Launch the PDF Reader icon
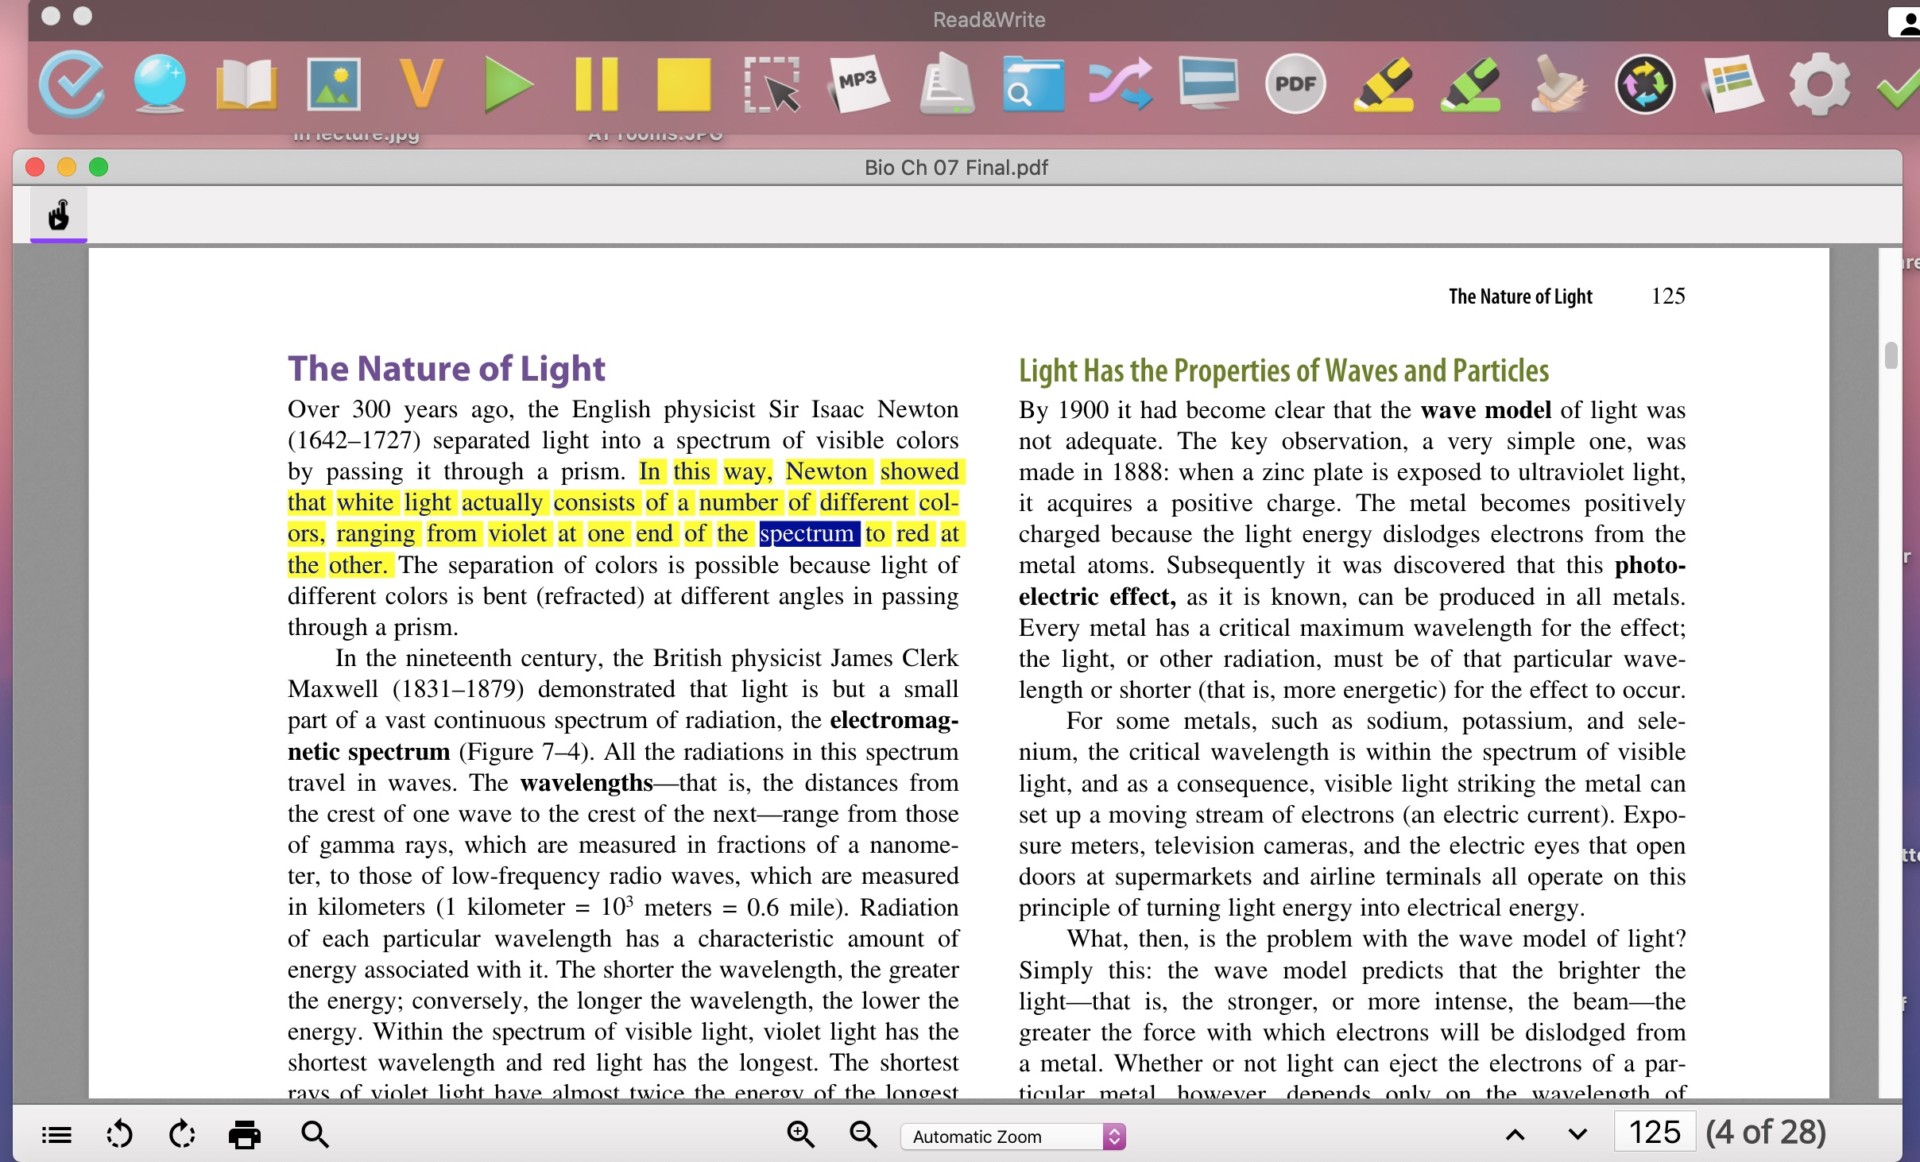The image size is (1920, 1162). click(1295, 84)
